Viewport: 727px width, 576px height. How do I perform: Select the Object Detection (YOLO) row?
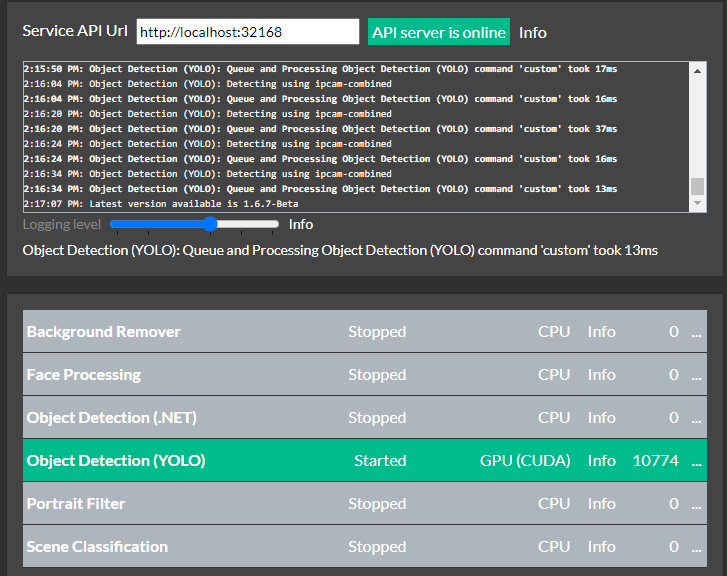pos(365,461)
